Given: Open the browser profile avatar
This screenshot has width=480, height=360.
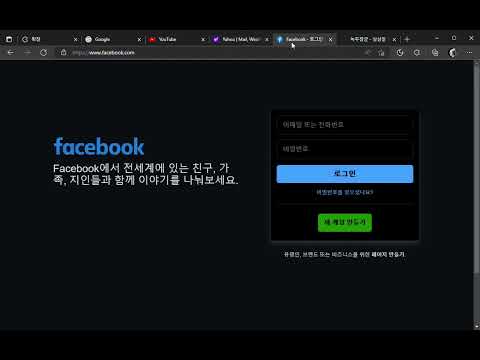Looking at the screenshot, I should pyautogui.click(x=452, y=52).
